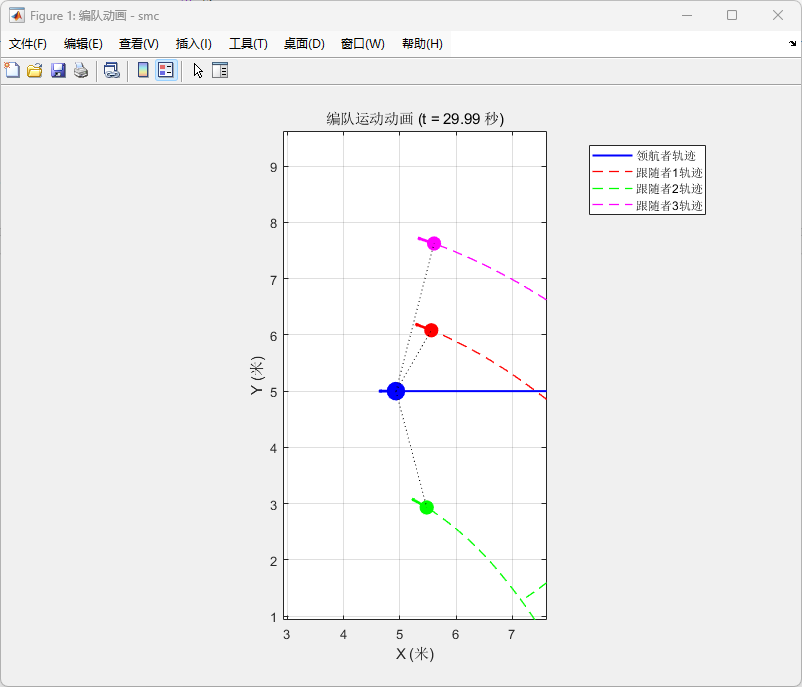The height and width of the screenshot is (687, 802).
Task: Print the figure with the printer icon
Action: coord(81,70)
